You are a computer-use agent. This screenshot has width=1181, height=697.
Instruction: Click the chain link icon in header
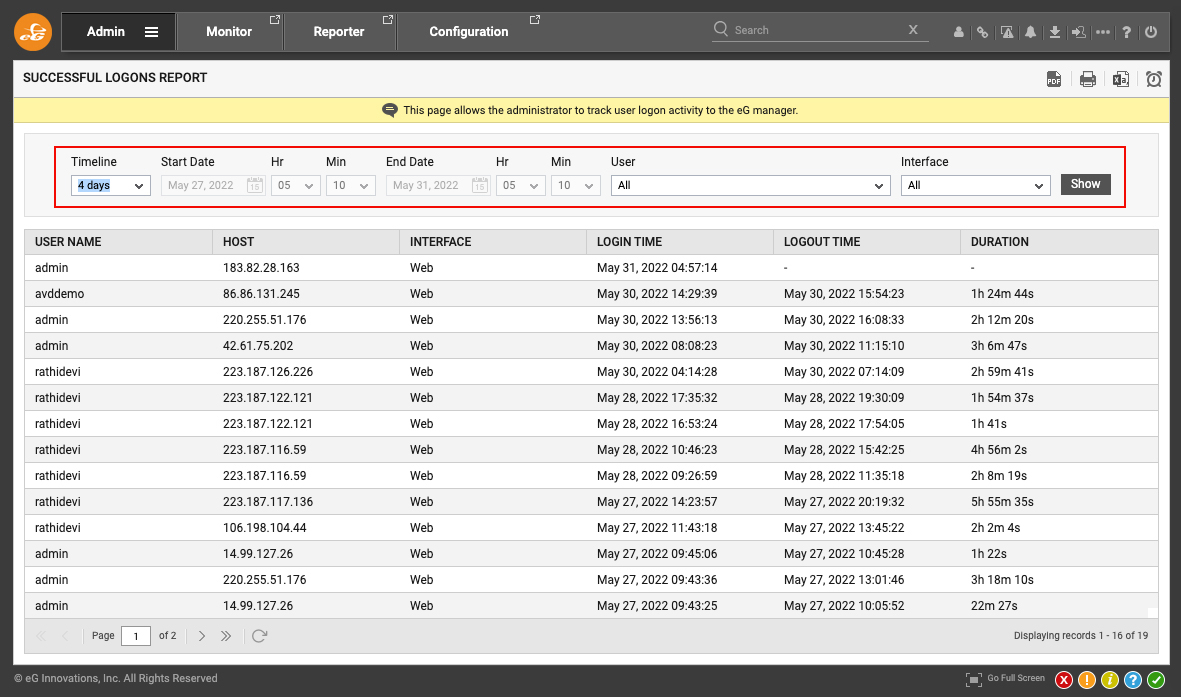tap(982, 32)
